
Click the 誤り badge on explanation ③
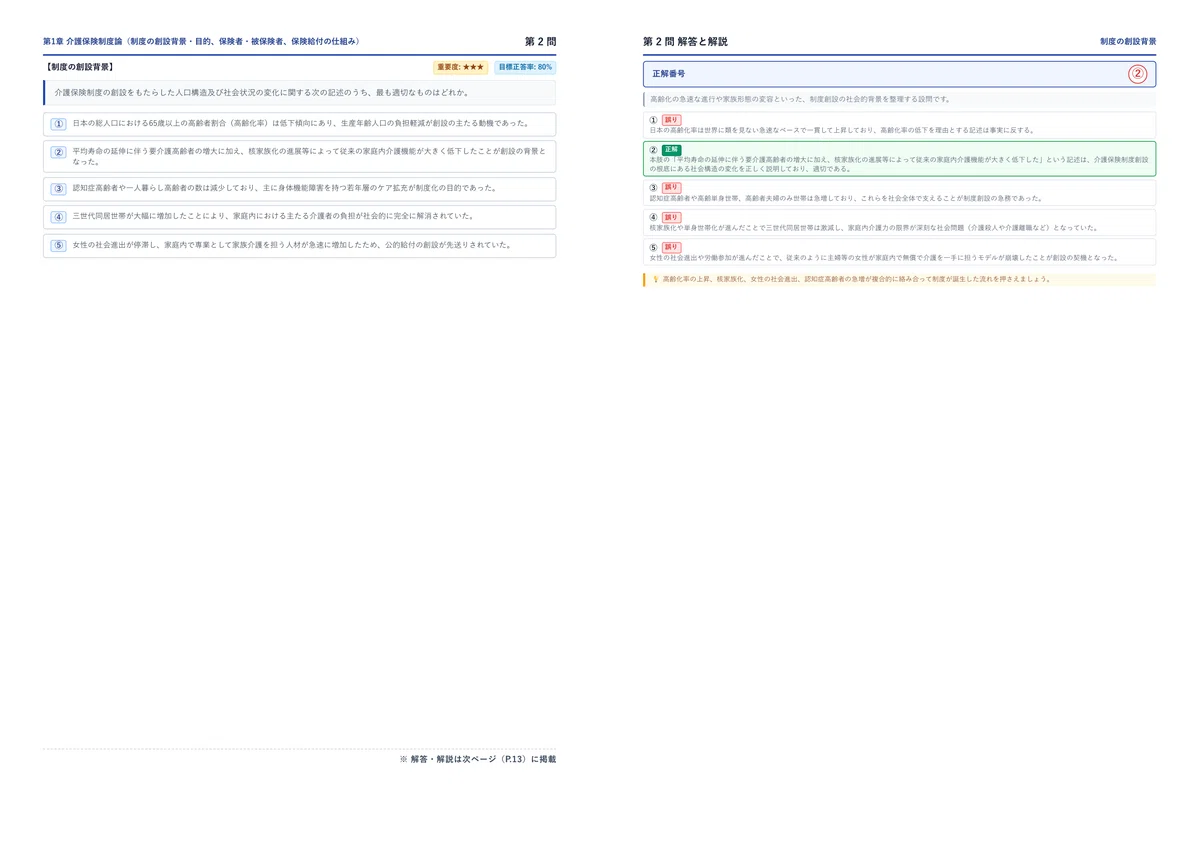(671, 187)
